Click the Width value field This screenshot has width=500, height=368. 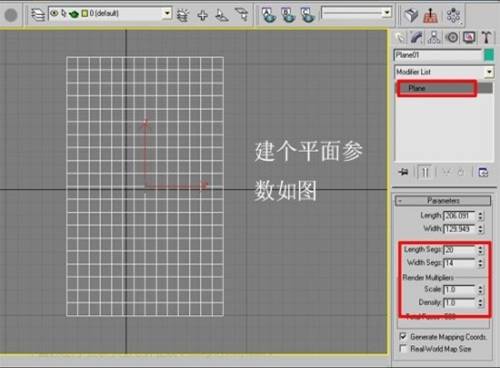[460, 229]
